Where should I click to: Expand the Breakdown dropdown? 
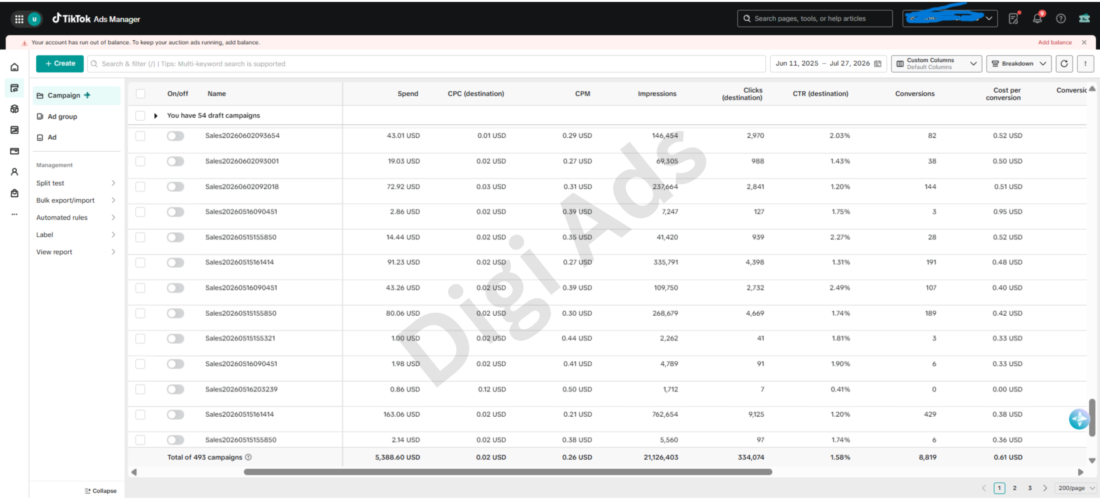point(1019,64)
